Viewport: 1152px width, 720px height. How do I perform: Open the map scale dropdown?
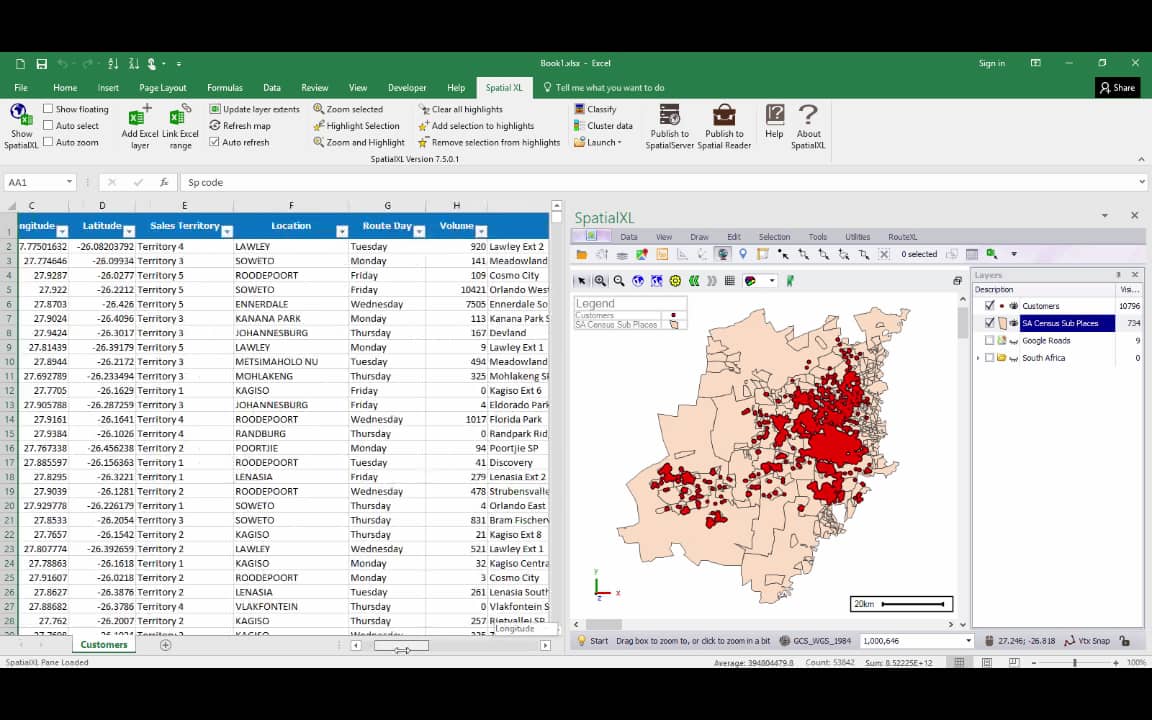[968, 641]
